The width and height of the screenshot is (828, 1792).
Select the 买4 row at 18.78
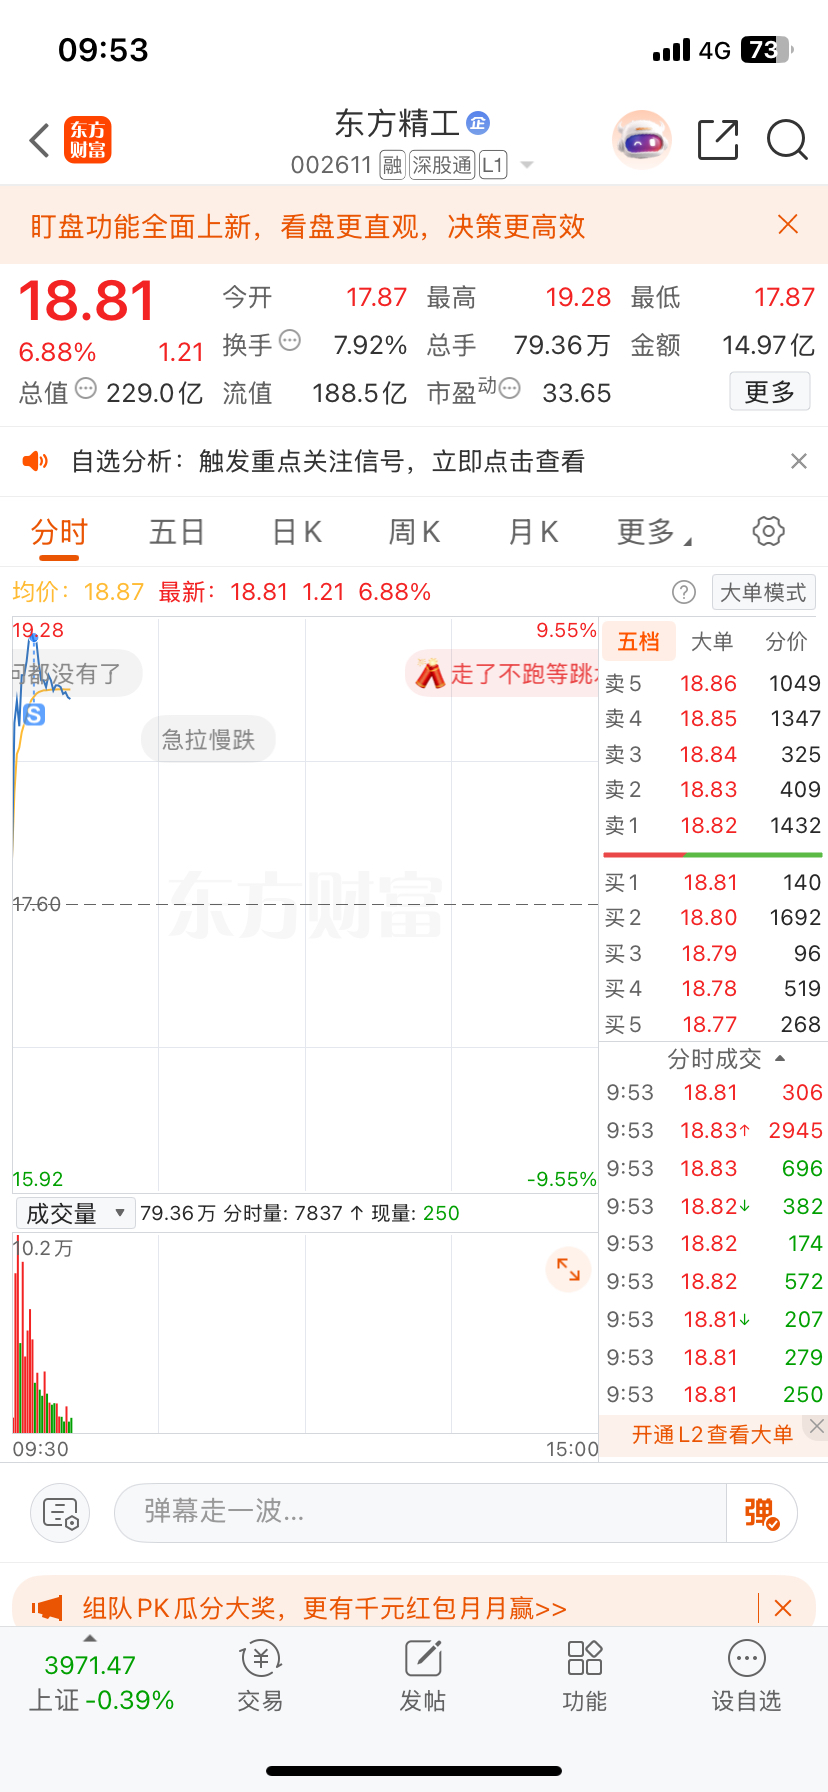tap(712, 988)
